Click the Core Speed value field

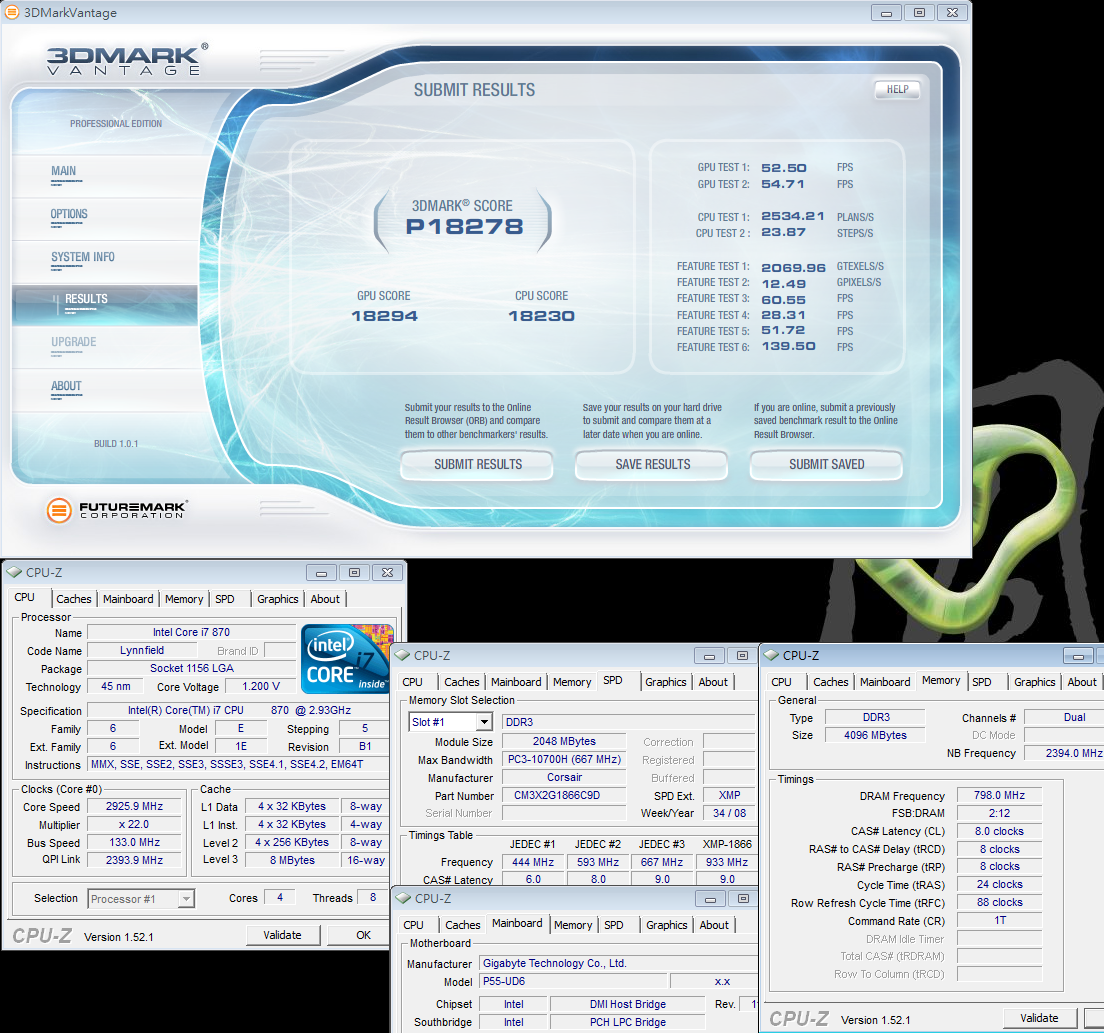click(x=134, y=807)
